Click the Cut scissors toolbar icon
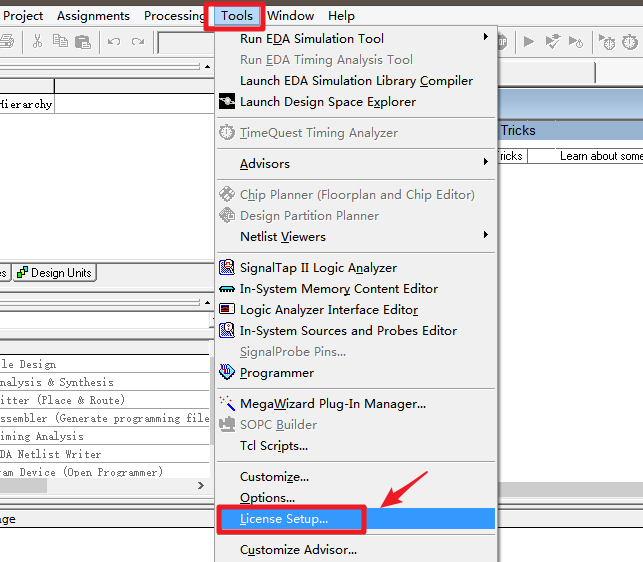Screen dimensions: 643x562 [38, 41]
